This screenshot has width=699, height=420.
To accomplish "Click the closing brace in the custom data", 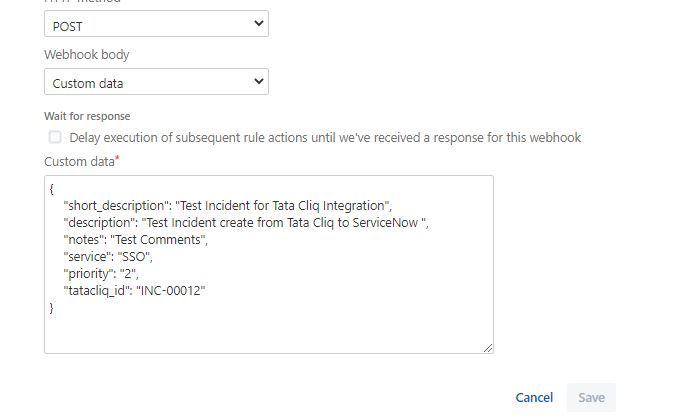I will pos(52,308).
